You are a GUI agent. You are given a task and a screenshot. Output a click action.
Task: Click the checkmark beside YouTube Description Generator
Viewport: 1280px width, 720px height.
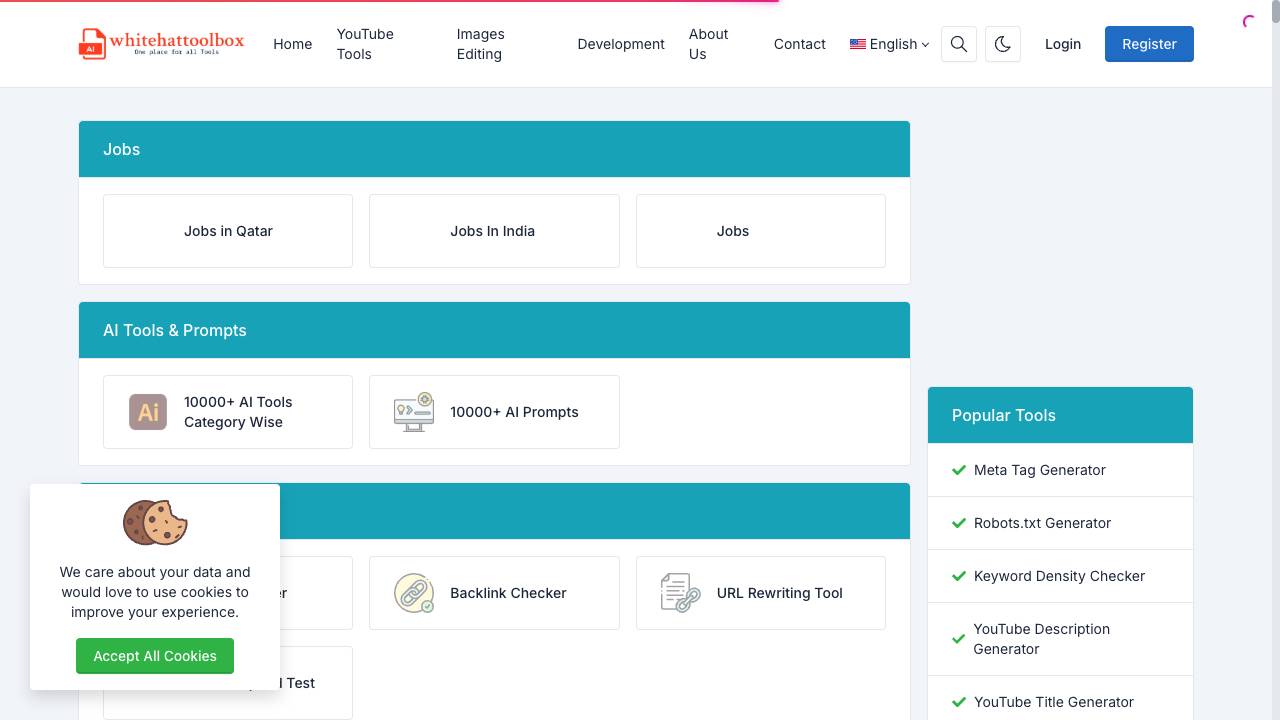[959, 639]
